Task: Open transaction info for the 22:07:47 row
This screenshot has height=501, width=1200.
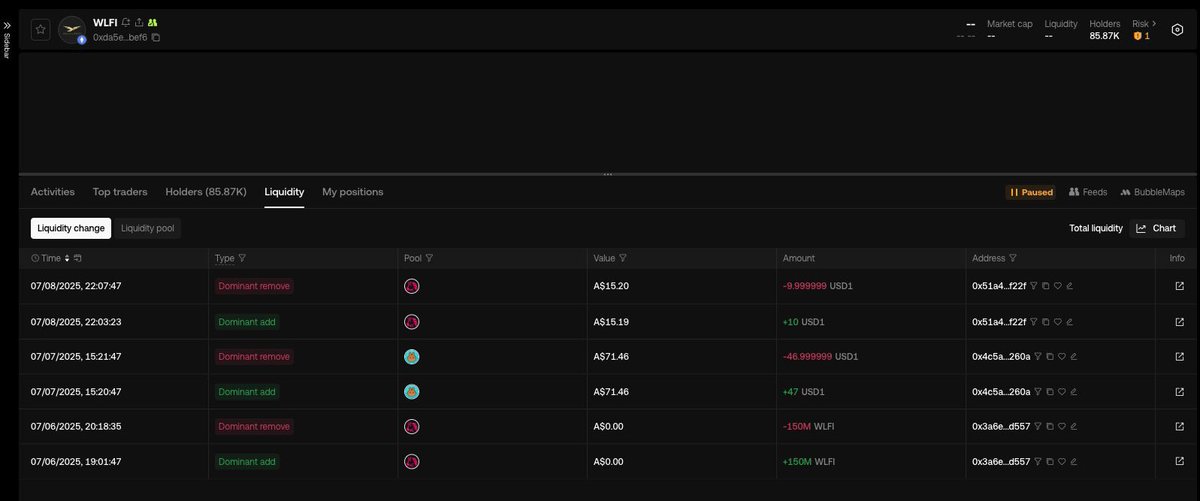Action: [x=1179, y=286]
